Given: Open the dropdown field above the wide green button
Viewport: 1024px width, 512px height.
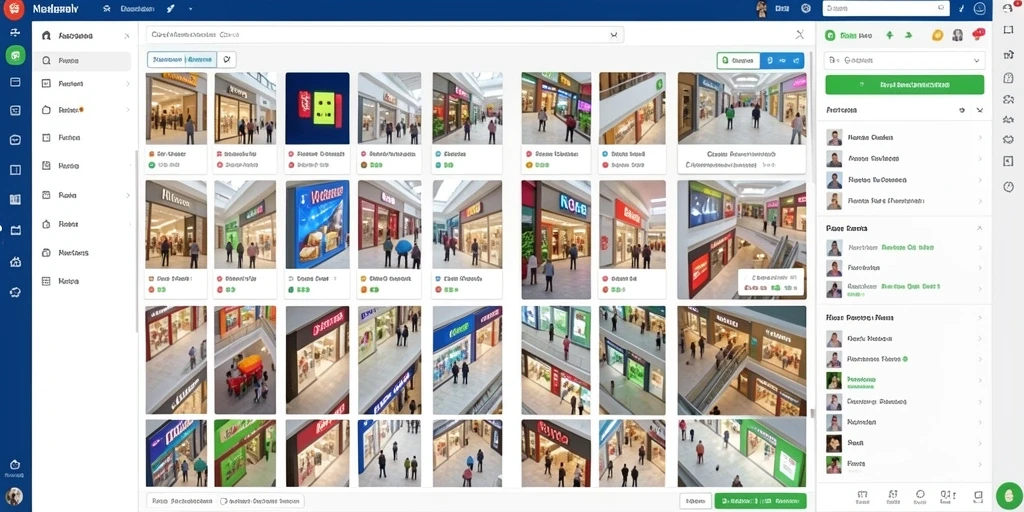Looking at the screenshot, I should click(x=904, y=60).
